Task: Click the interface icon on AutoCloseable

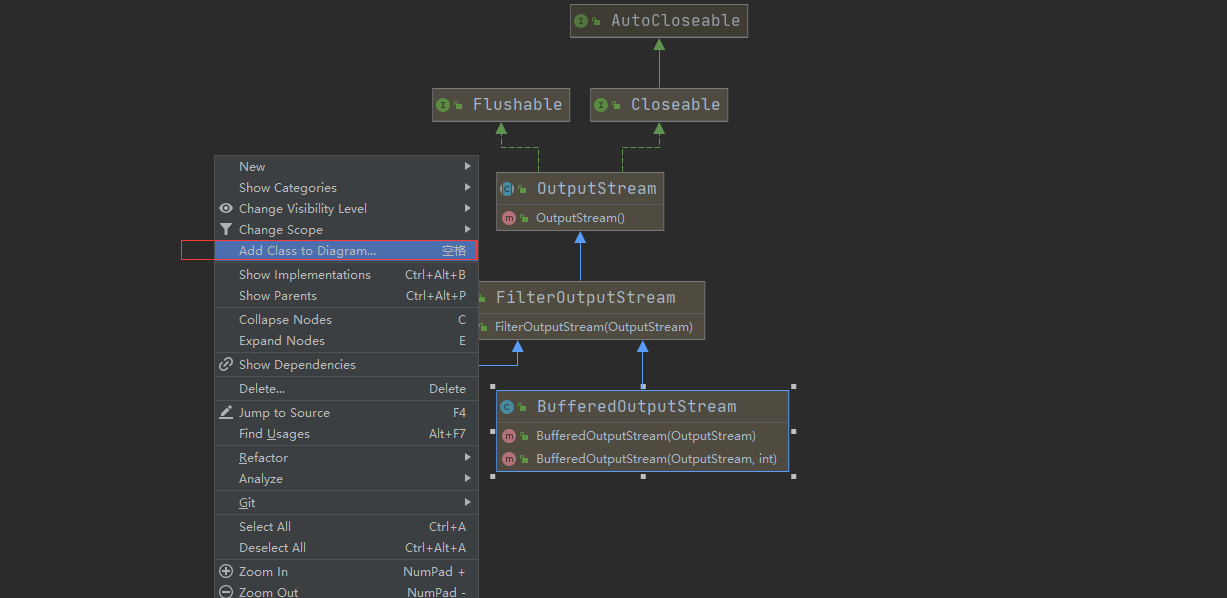Action: click(581, 21)
